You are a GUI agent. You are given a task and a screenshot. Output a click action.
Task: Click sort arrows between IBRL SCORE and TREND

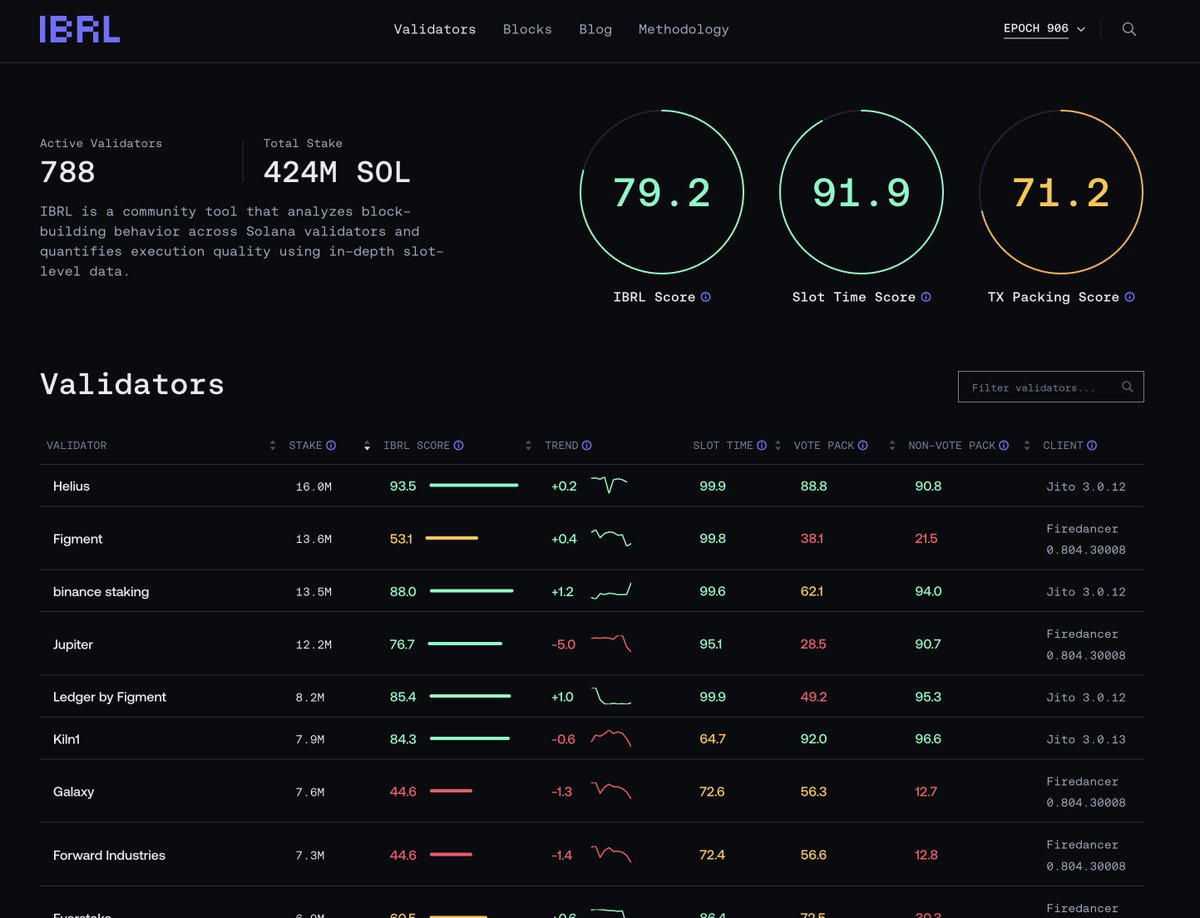(529, 446)
